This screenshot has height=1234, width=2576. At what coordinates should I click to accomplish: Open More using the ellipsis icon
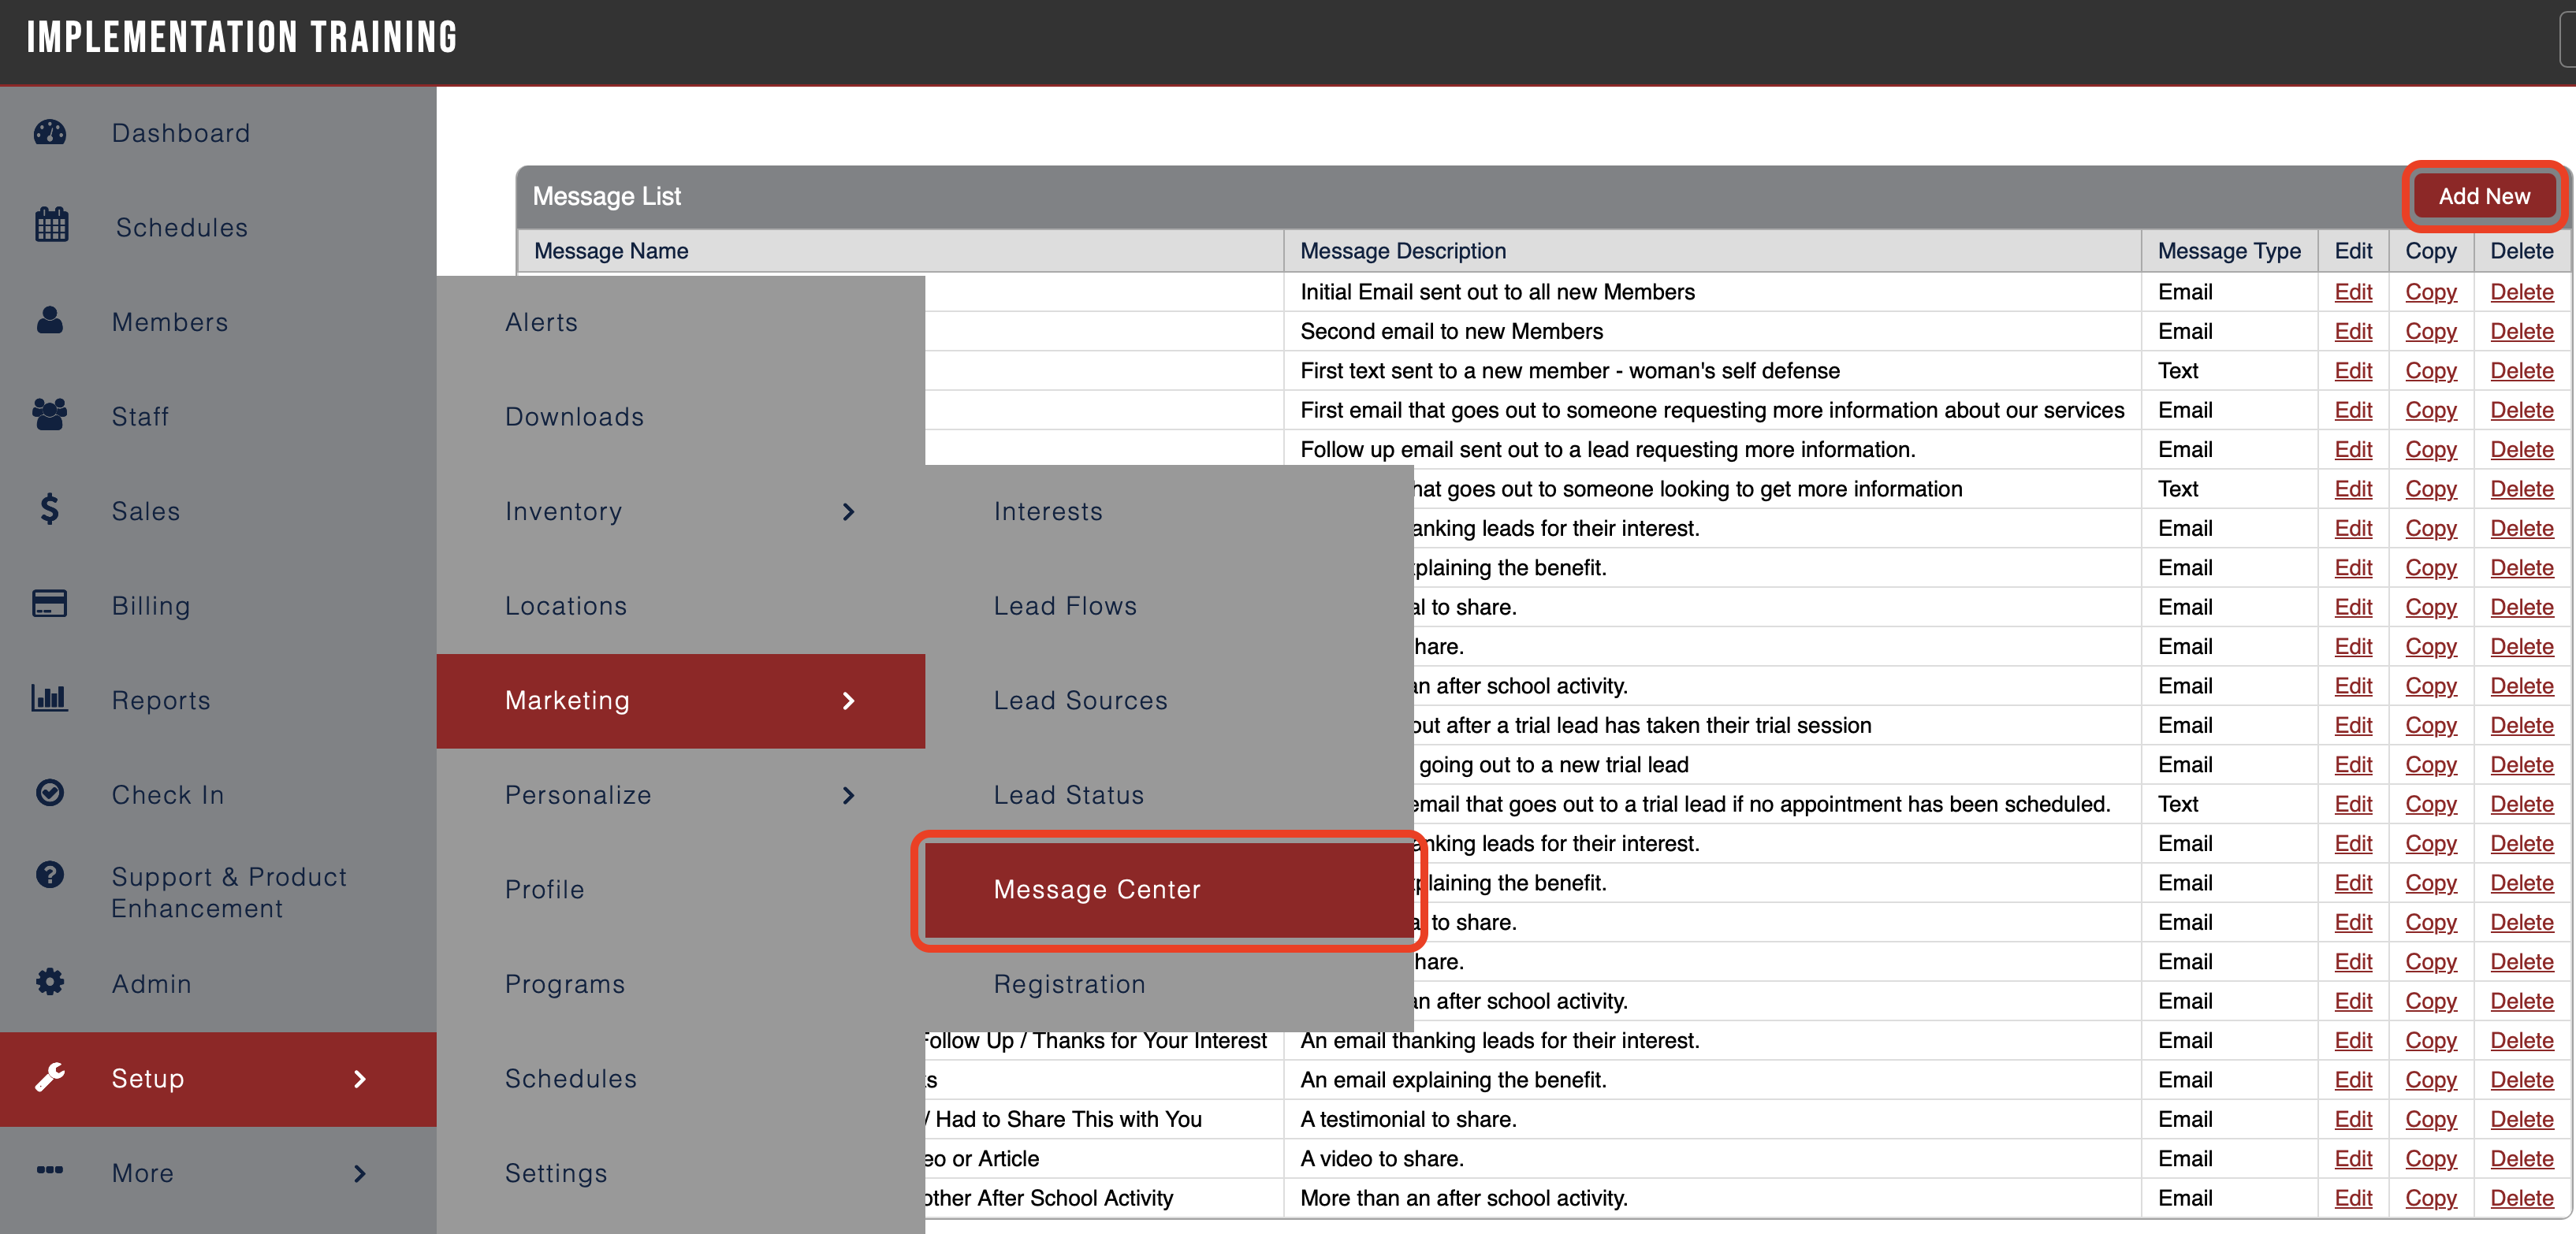point(50,1171)
